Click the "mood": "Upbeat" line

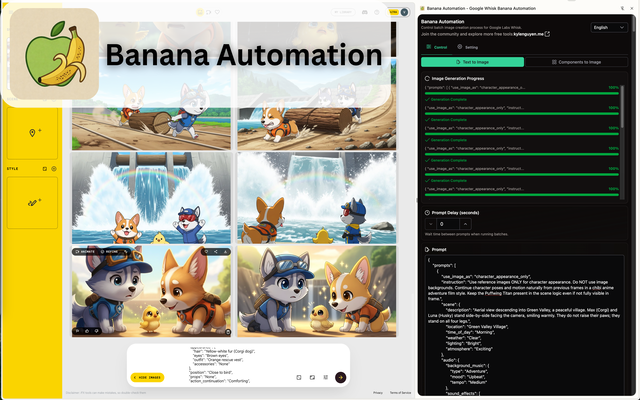pos(467,377)
